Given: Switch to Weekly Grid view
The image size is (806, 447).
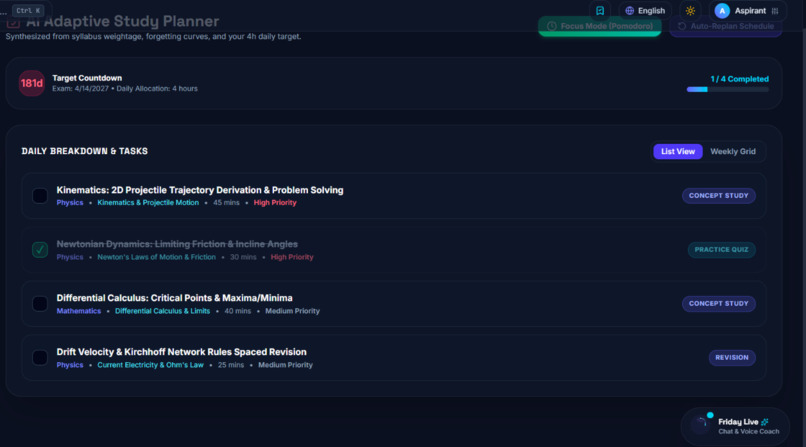Looking at the screenshot, I should pyautogui.click(x=732, y=152).
